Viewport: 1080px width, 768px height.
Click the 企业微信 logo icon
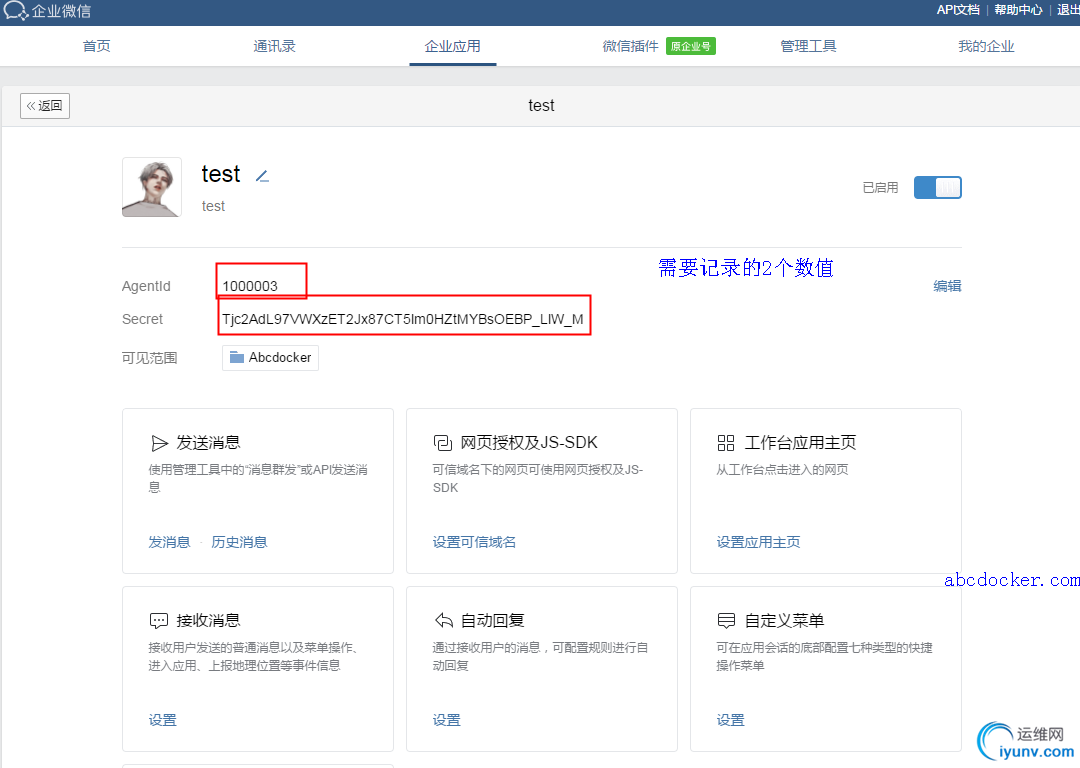pos(14,11)
